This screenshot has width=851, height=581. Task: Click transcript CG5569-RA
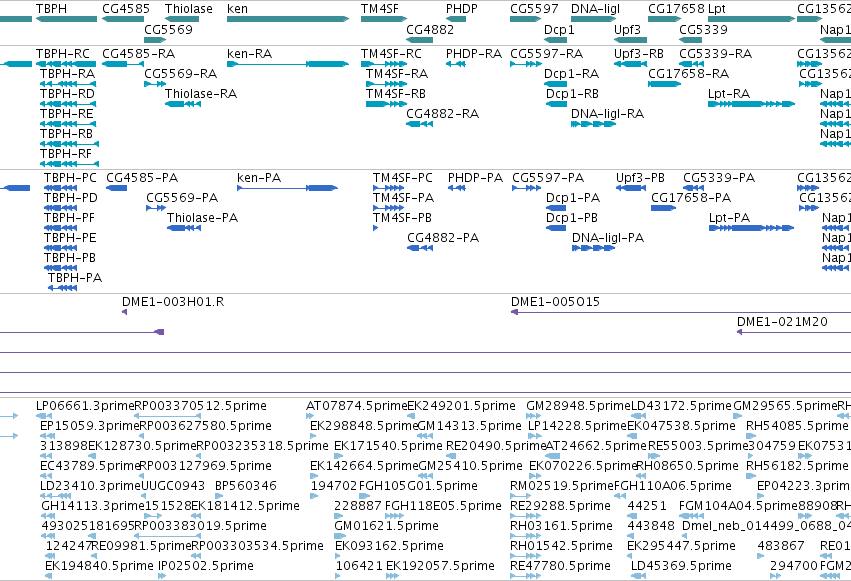181,74
